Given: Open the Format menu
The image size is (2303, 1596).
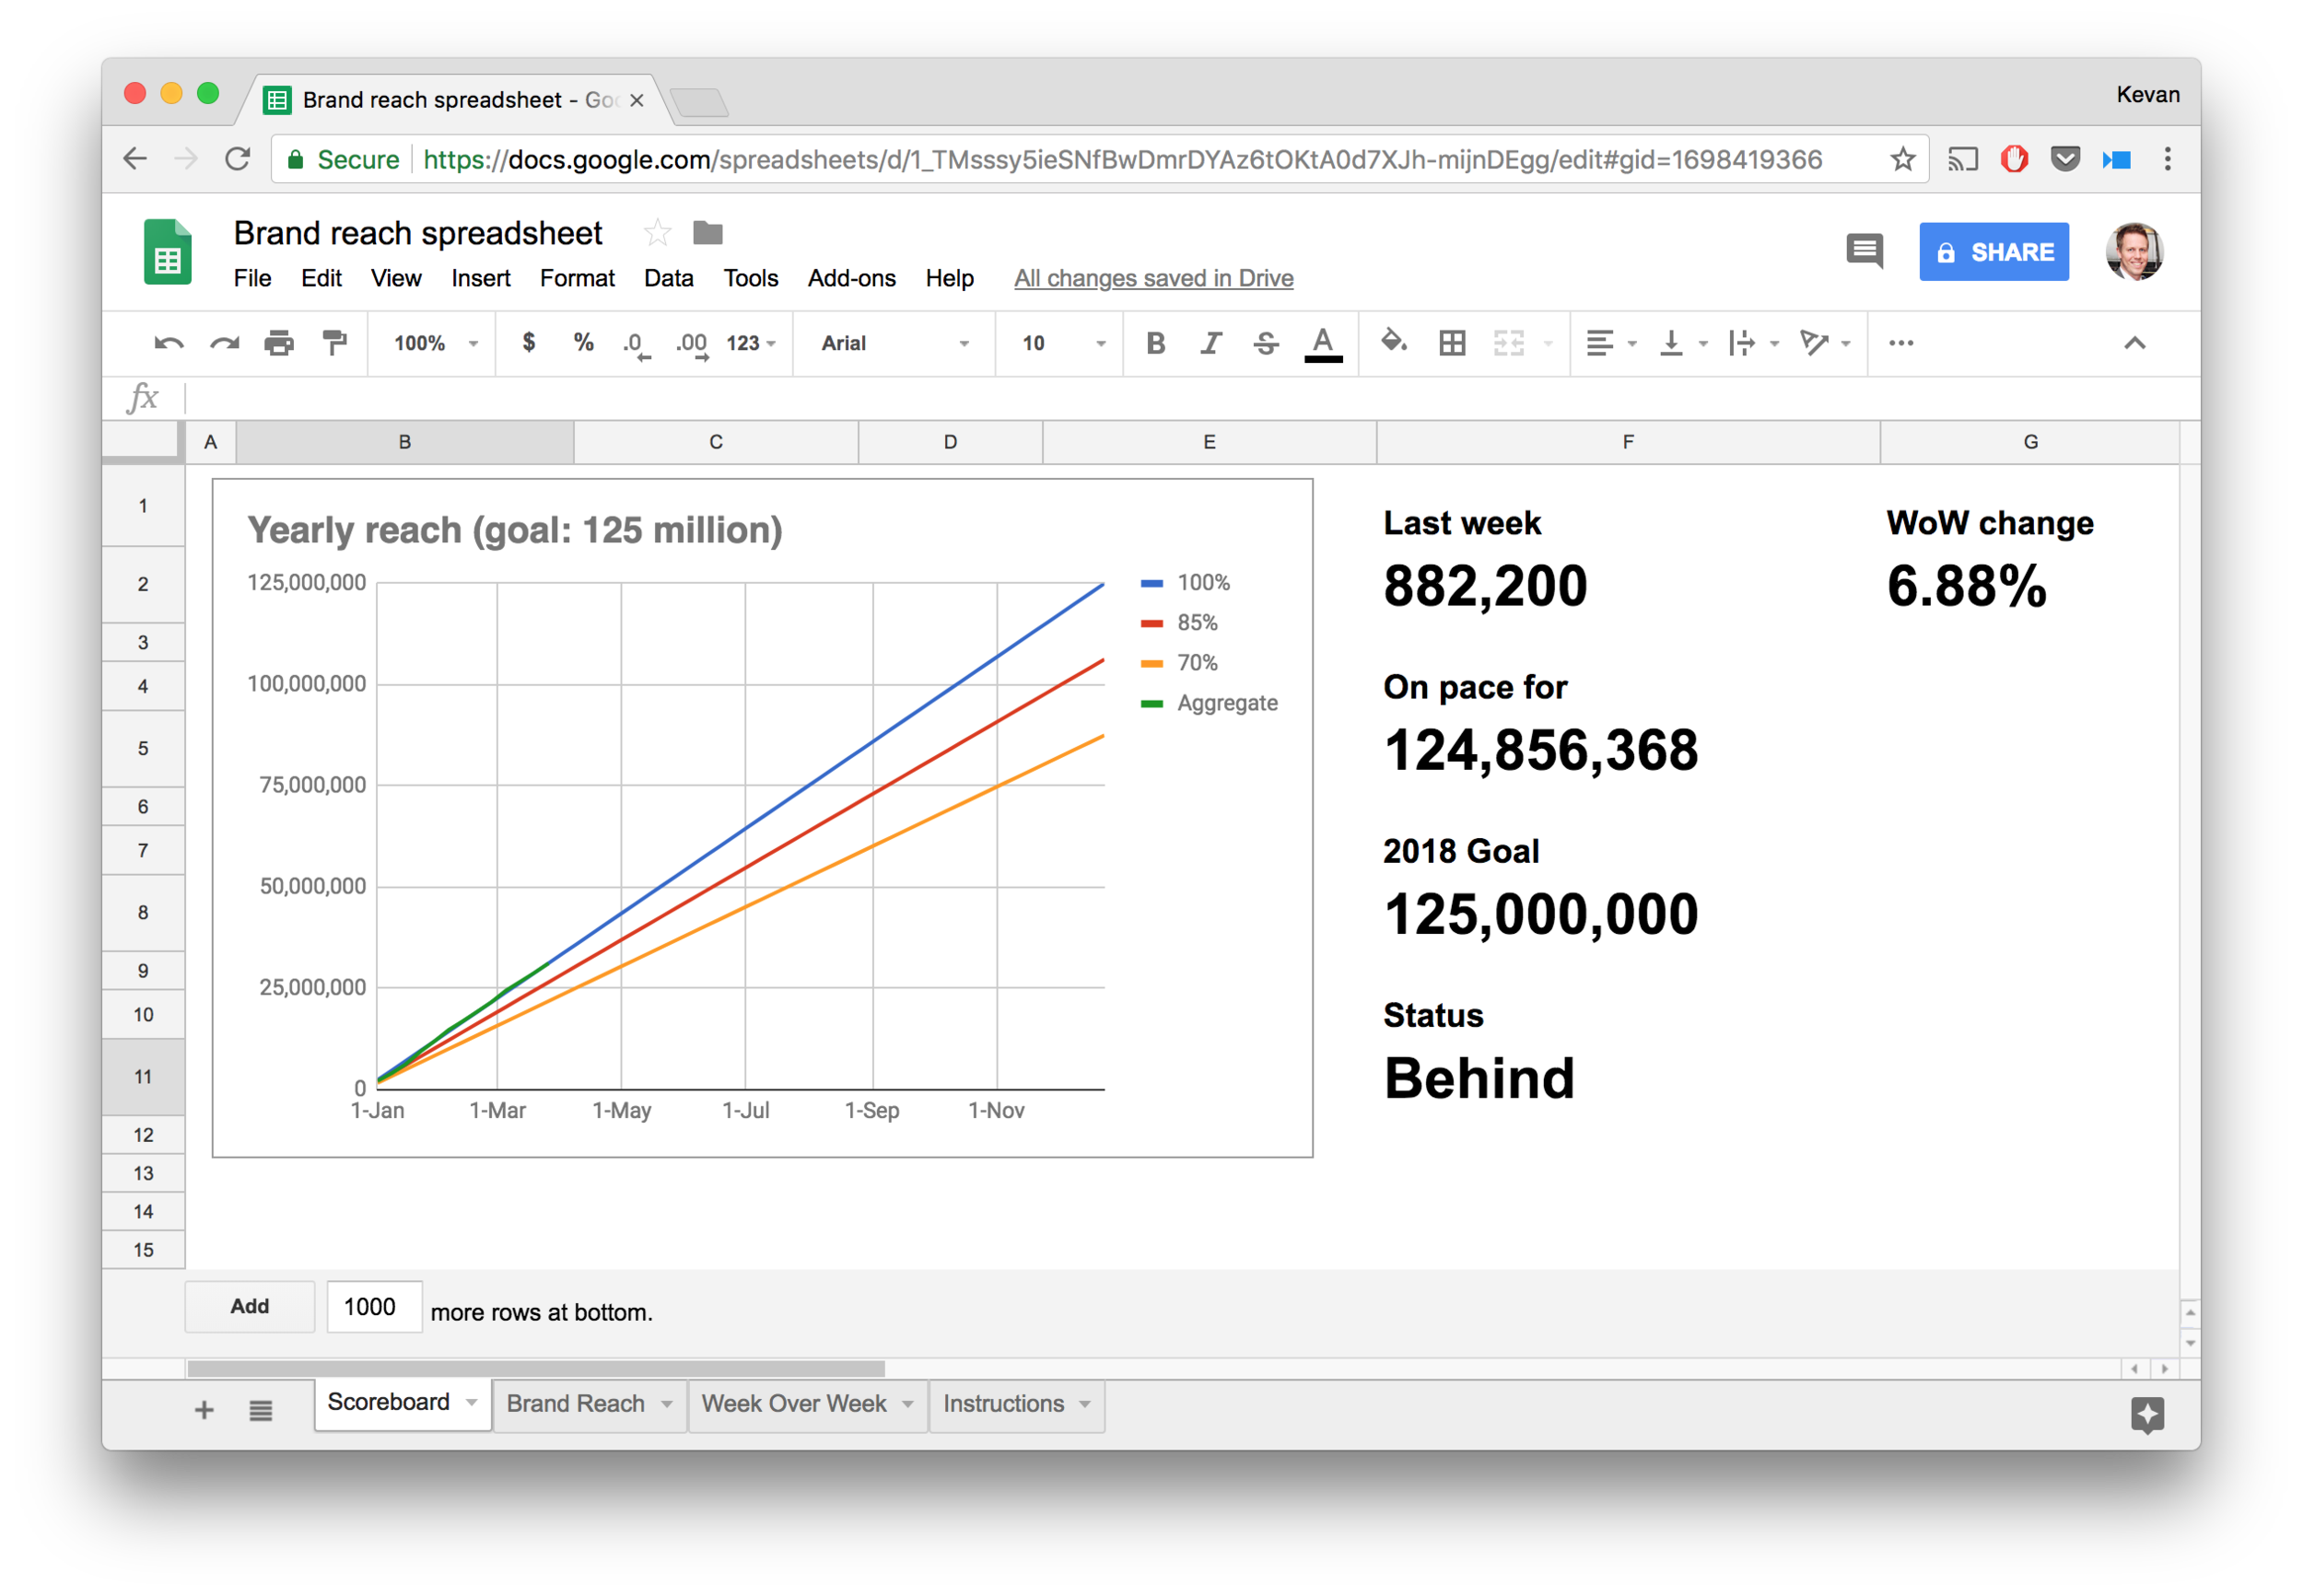Looking at the screenshot, I should click(577, 278).
